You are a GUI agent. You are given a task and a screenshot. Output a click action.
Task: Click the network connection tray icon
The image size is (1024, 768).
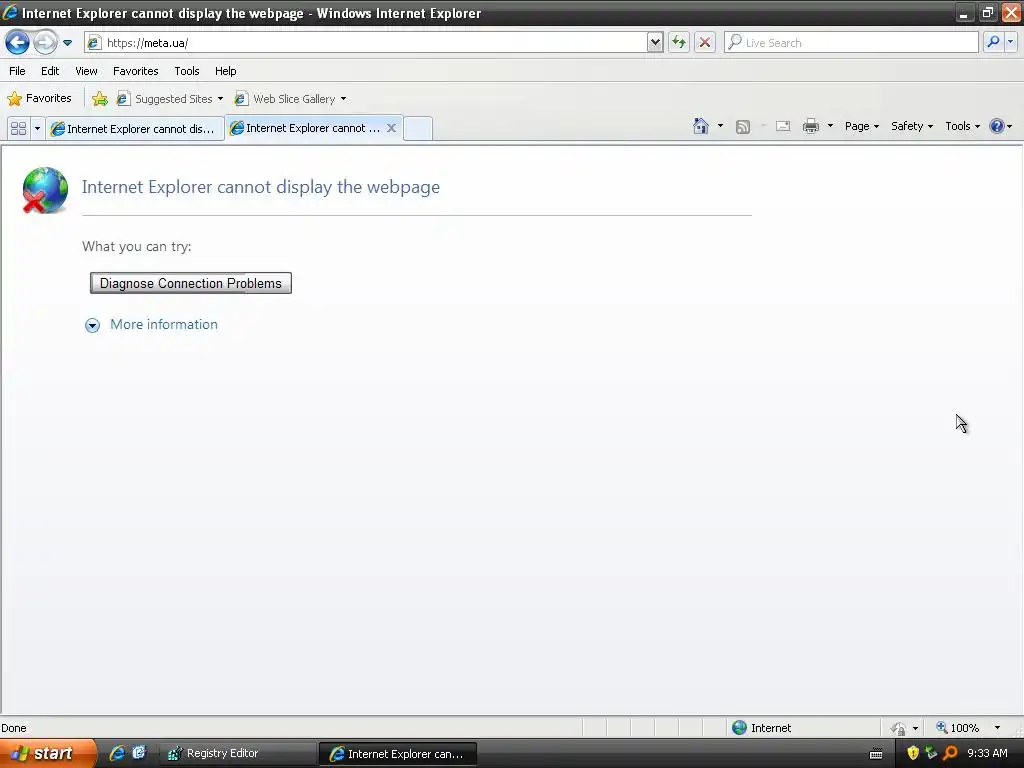coord(931,753)
